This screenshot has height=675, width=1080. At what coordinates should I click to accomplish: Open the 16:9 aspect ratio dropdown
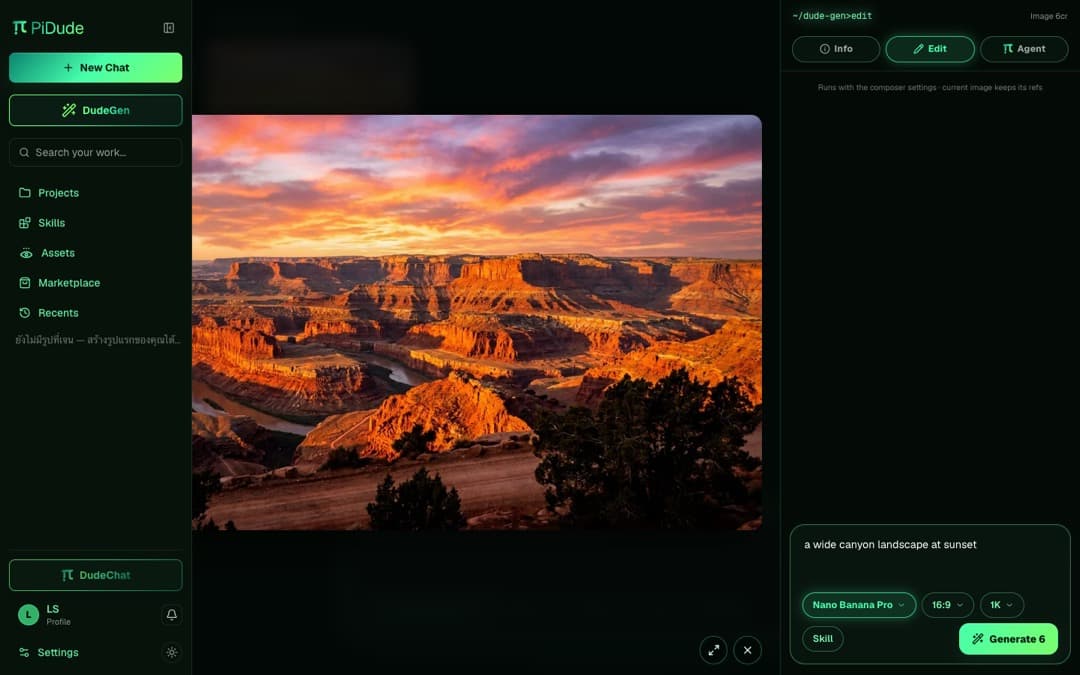click(x=948, y=605)
